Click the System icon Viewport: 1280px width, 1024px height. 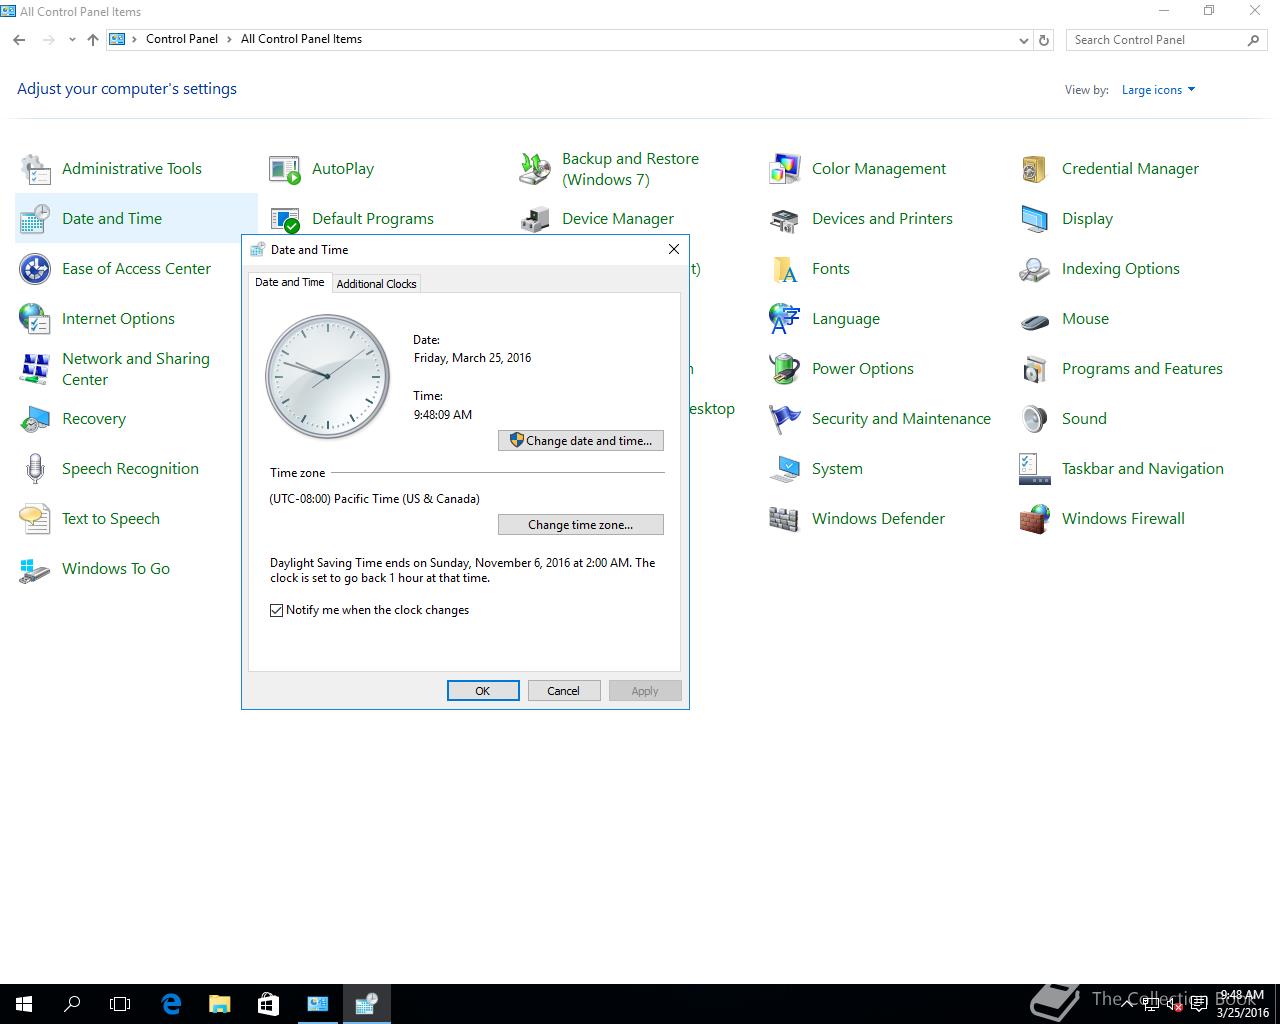pyautogui.click(x=785, y=469)
